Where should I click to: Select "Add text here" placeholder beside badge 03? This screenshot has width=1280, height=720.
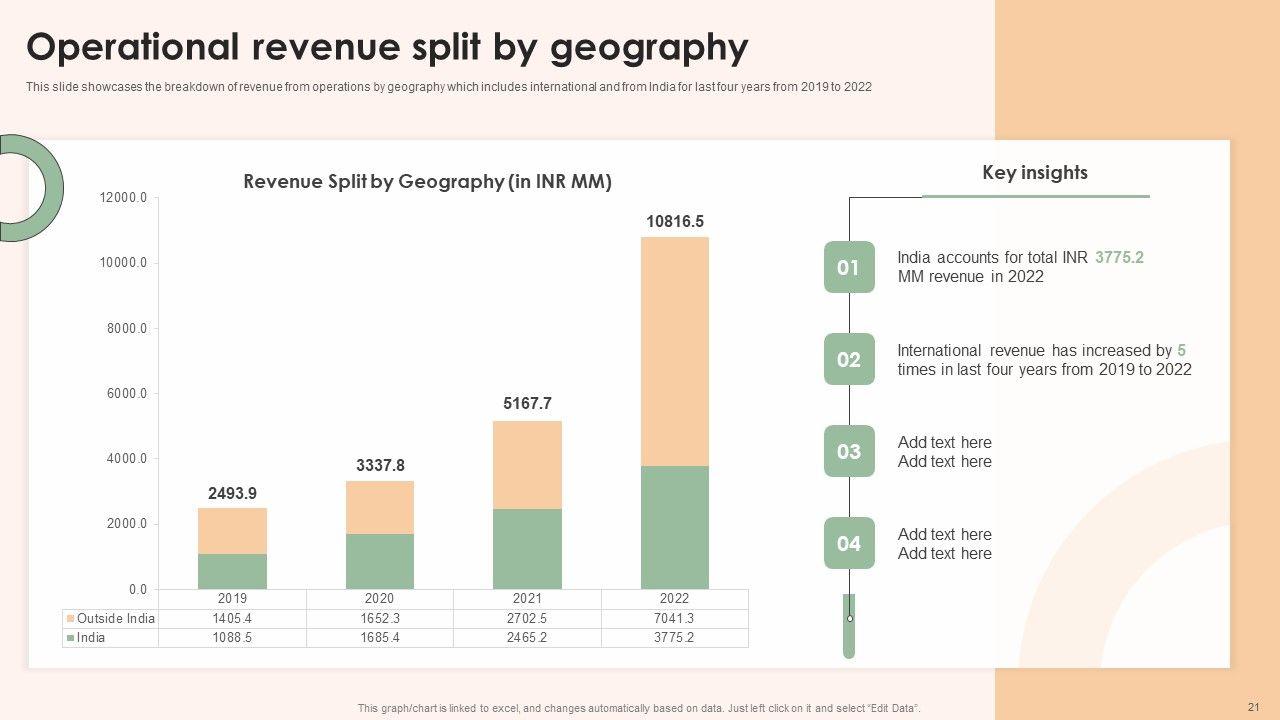point(945,452)
